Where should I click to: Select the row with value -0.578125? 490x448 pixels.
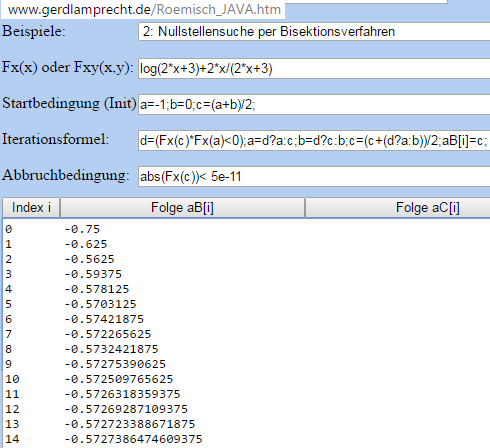point(247,289)
